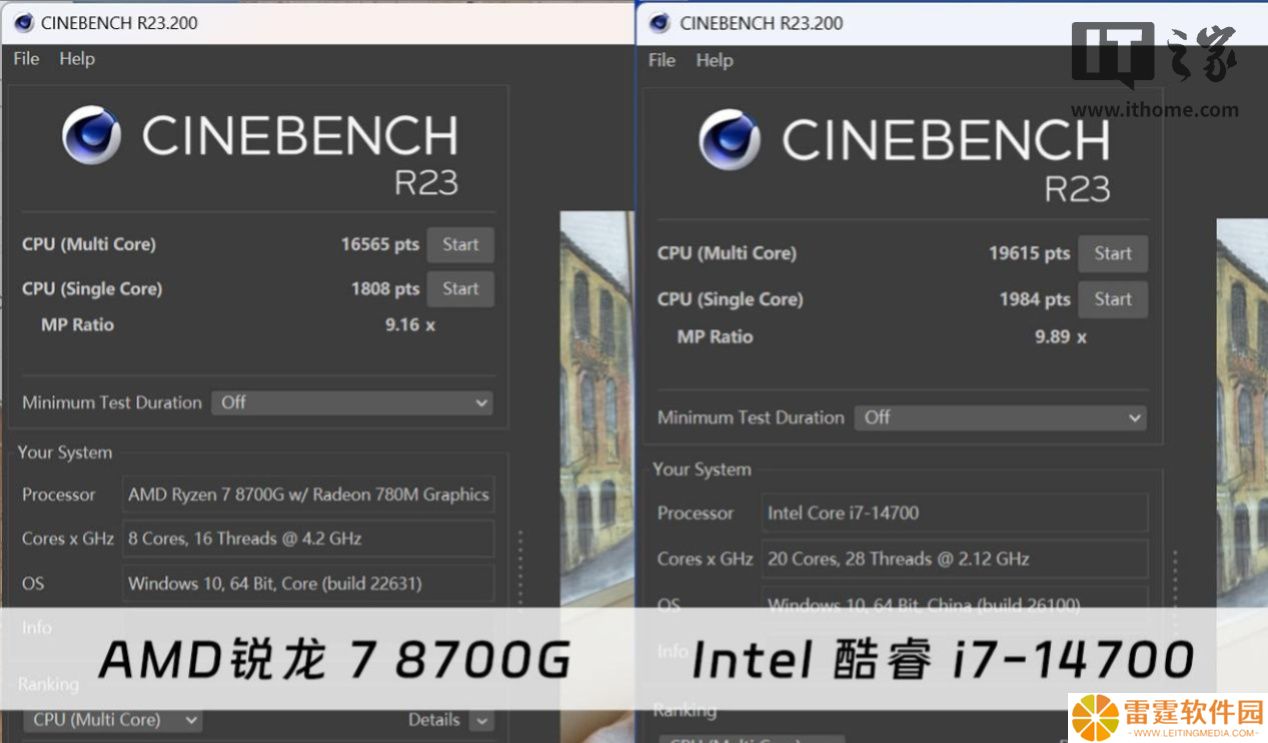1268x743 pixels.
Task: Expand the Details dropdown in AMD window
Action: point(481,720)
